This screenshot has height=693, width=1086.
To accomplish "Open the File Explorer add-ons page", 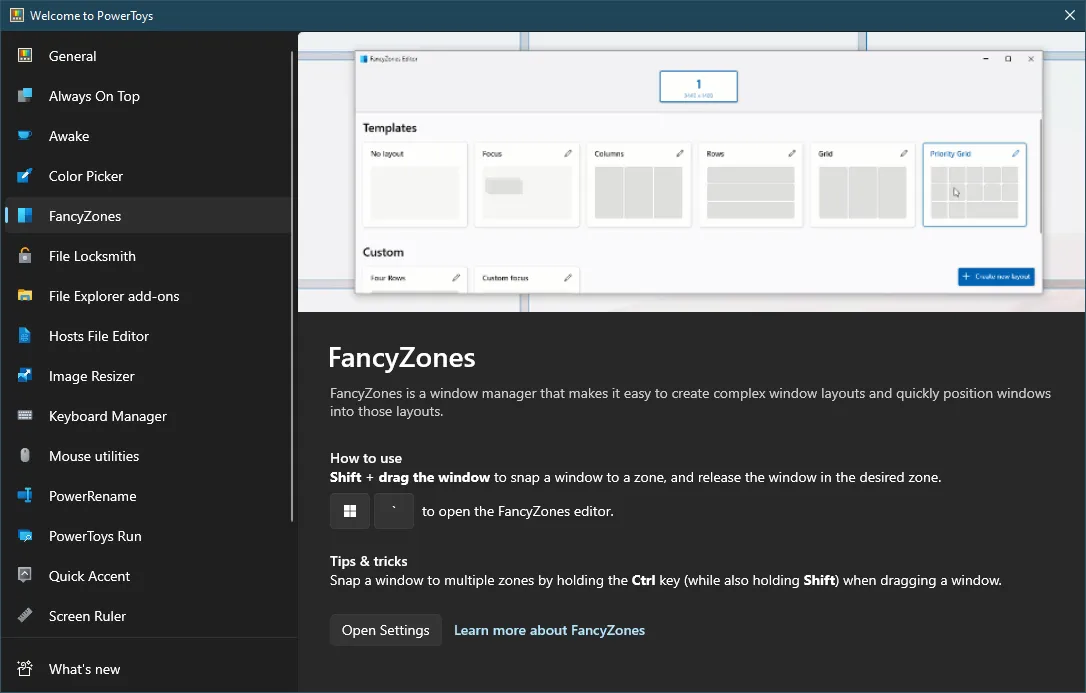I will click(x=113, y=296).
